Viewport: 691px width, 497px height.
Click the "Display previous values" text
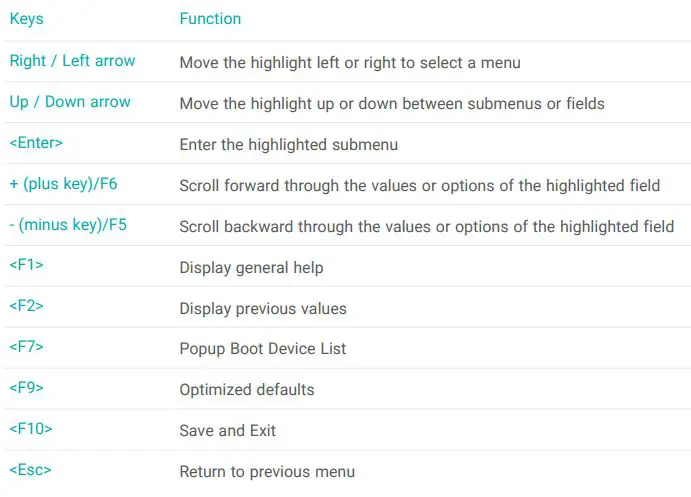point(263,309)
